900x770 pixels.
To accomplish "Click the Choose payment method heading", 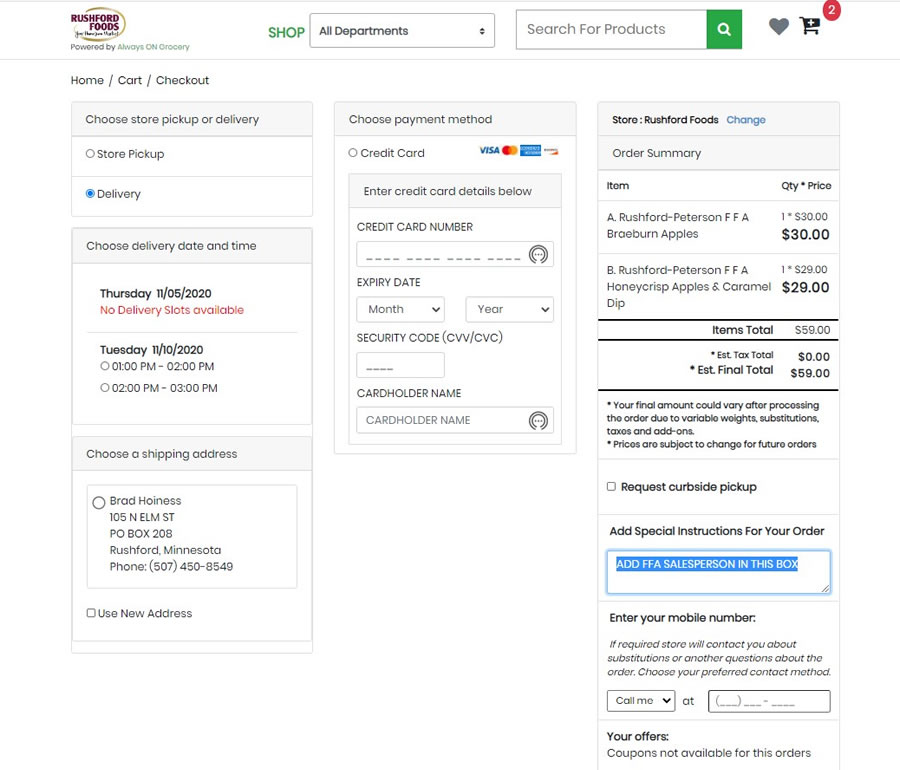I will click(420, 119).
